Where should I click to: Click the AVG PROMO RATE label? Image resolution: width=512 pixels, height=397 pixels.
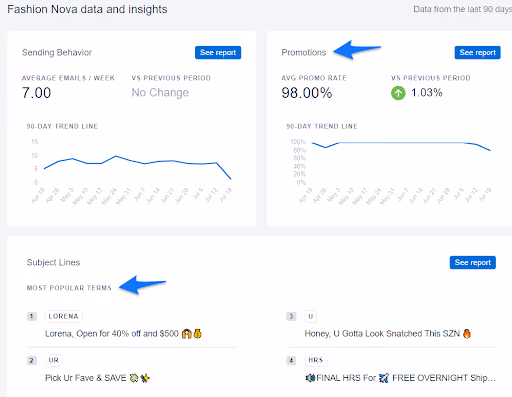[x=314, y=78]
